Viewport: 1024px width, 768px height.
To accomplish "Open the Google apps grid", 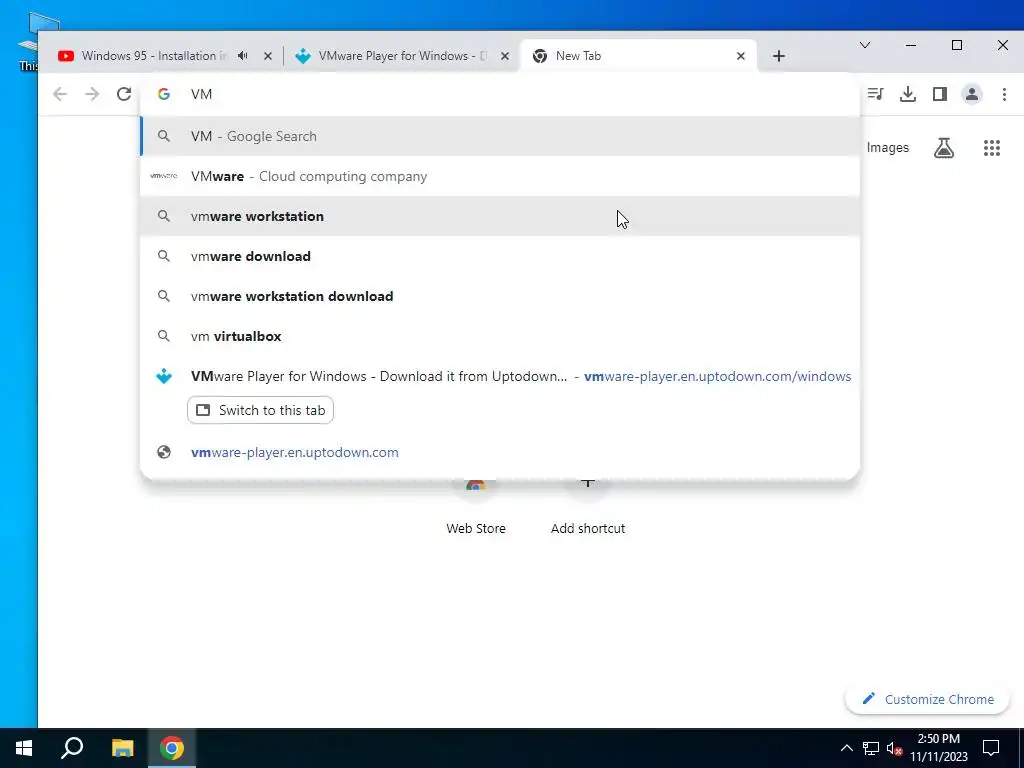I will click(991, 148).
